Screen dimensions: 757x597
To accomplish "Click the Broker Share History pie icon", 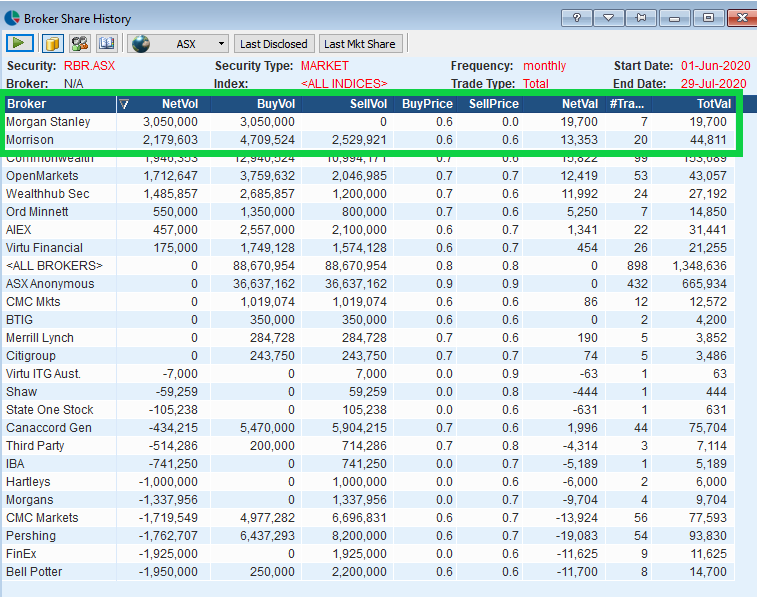I will point(12,18).
